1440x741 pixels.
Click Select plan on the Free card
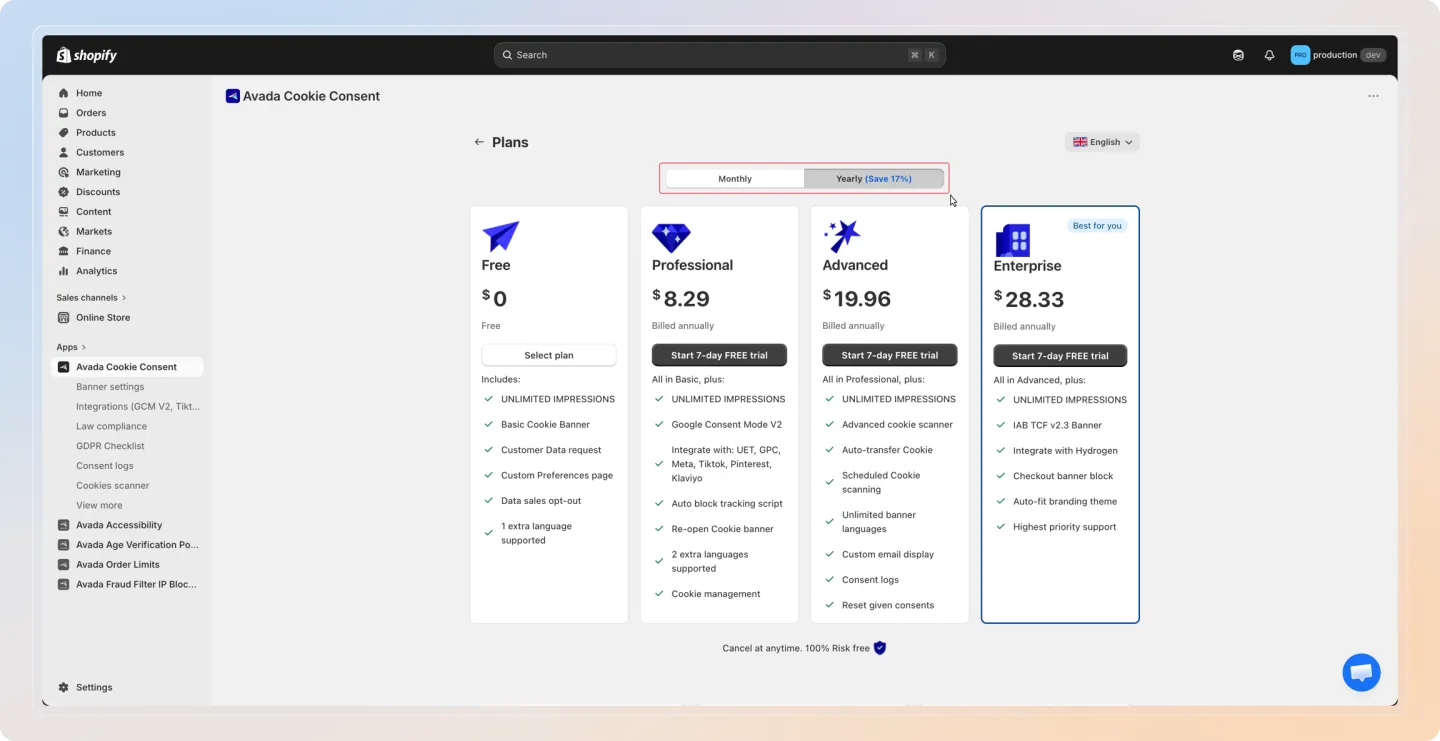(x=549, y=355)
